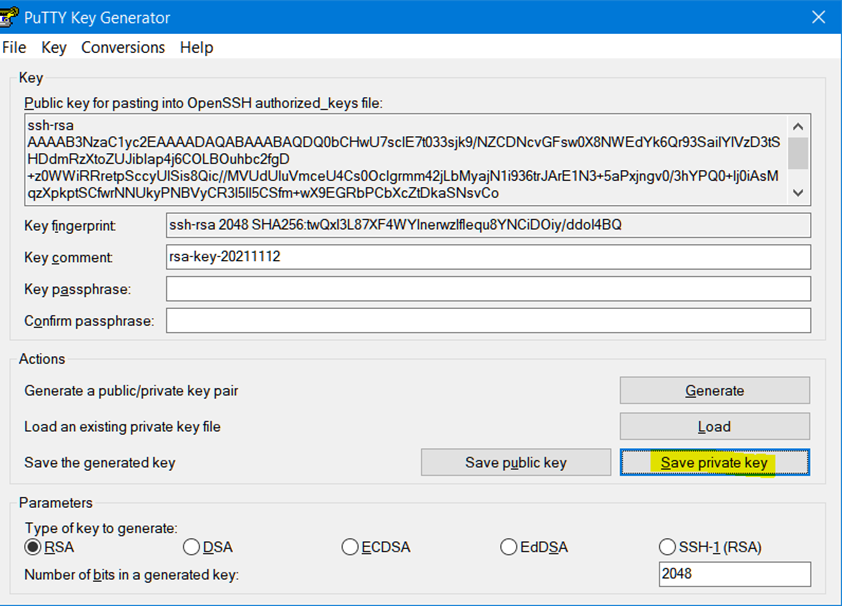This screenshot has height=606, width=842.
Task: Click the Key comment field
Action: coord(488,257)
